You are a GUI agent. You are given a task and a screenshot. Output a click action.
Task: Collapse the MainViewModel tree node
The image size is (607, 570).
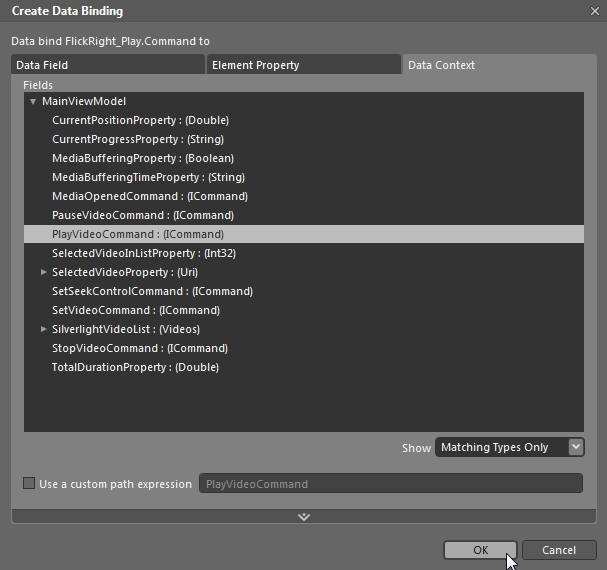(x=33, y=101)
